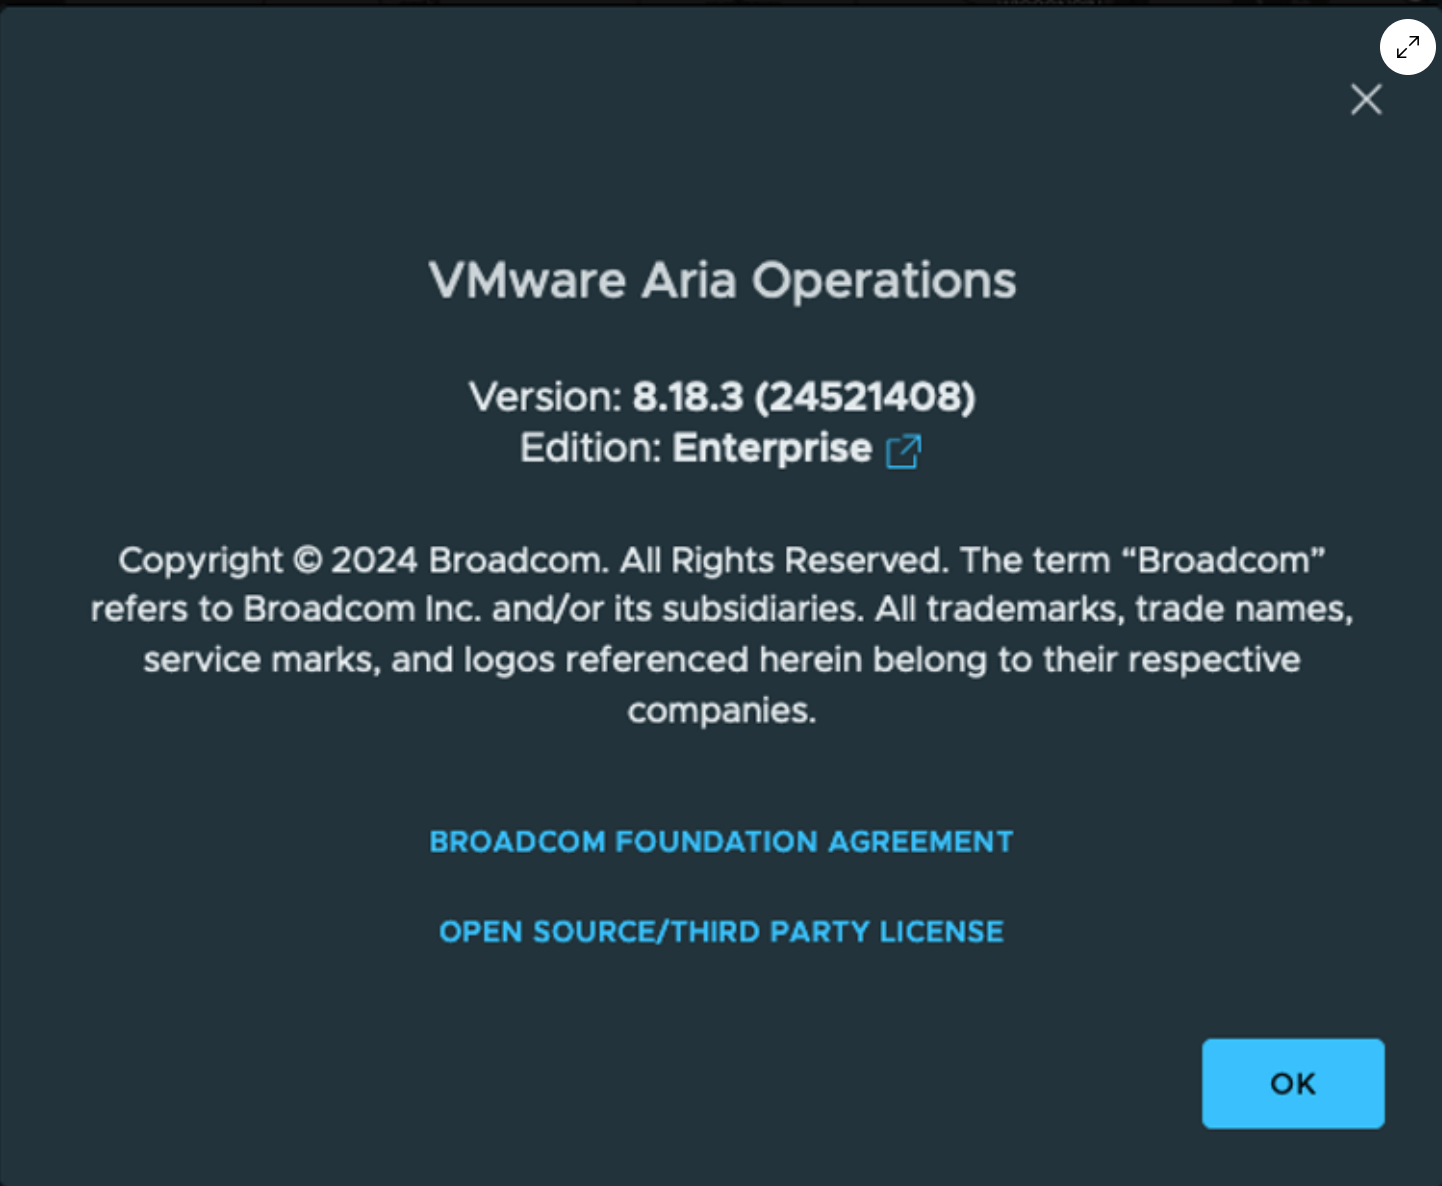Click the year 2024 in the copyright notice
The image size is (1442, 1186).
tap(374, 560)
